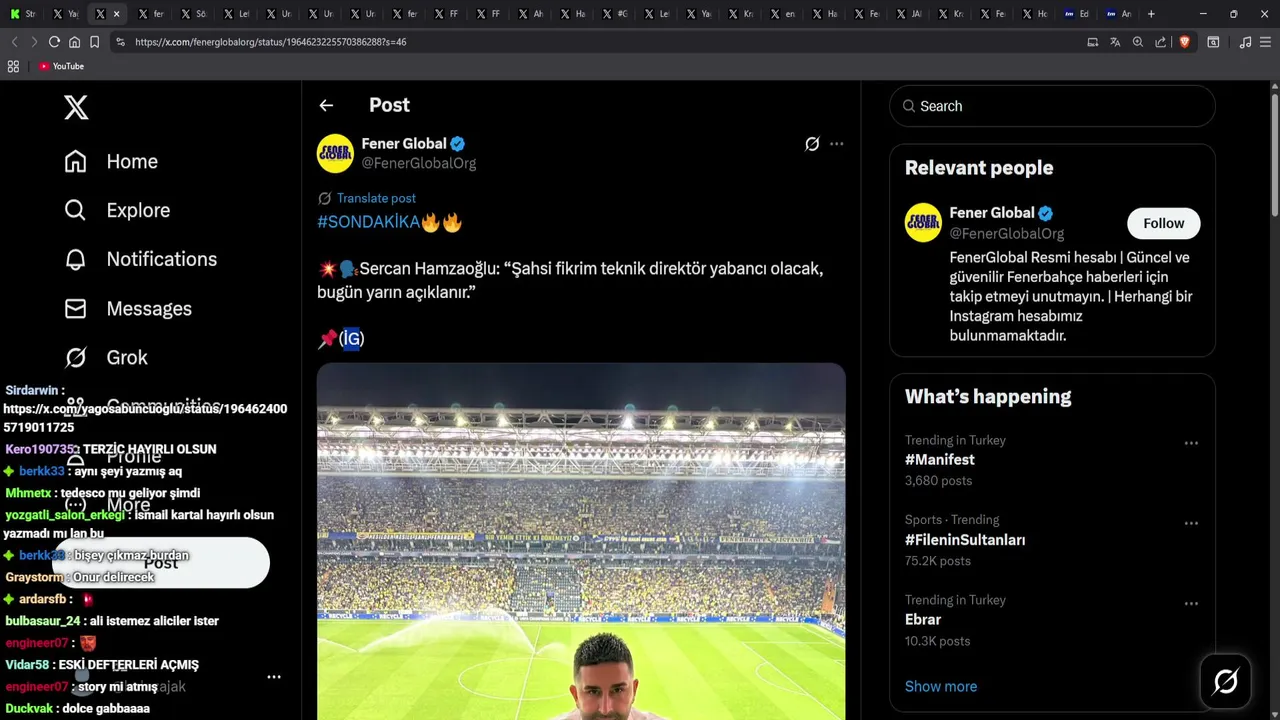The height and width of the screenshot is (720, 1280).
Task: Switch to the 'Ah' browser tab
Action: (x=532, y=14)
